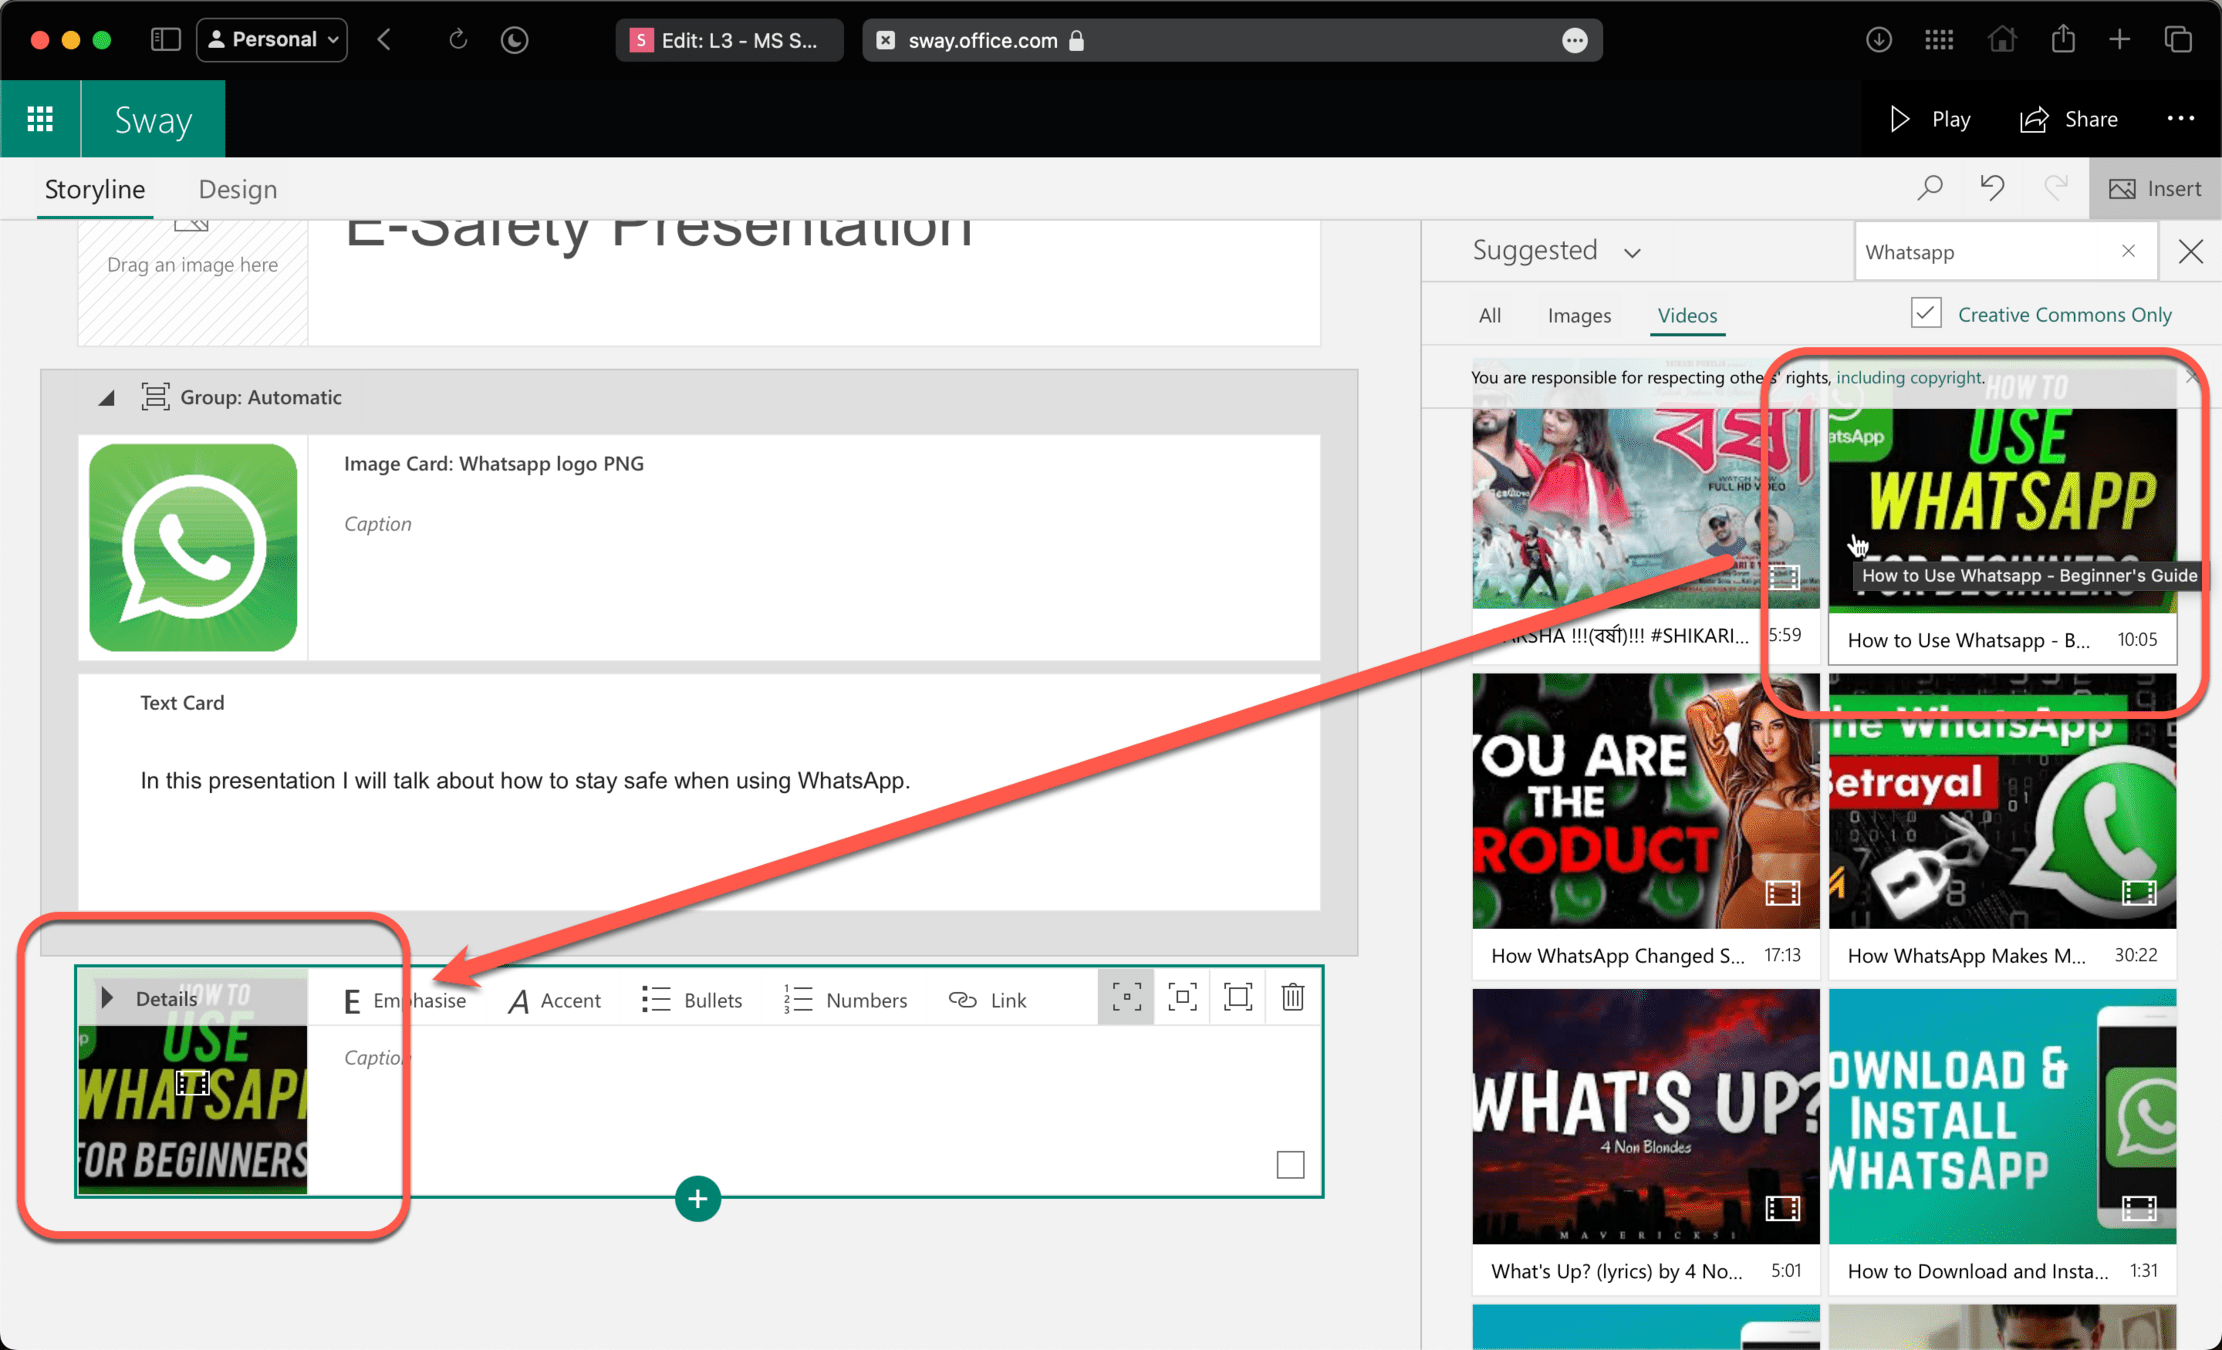Add content with the green plus button
This screenshot has height=1350, width=2222.
(x=697, y=1198)
